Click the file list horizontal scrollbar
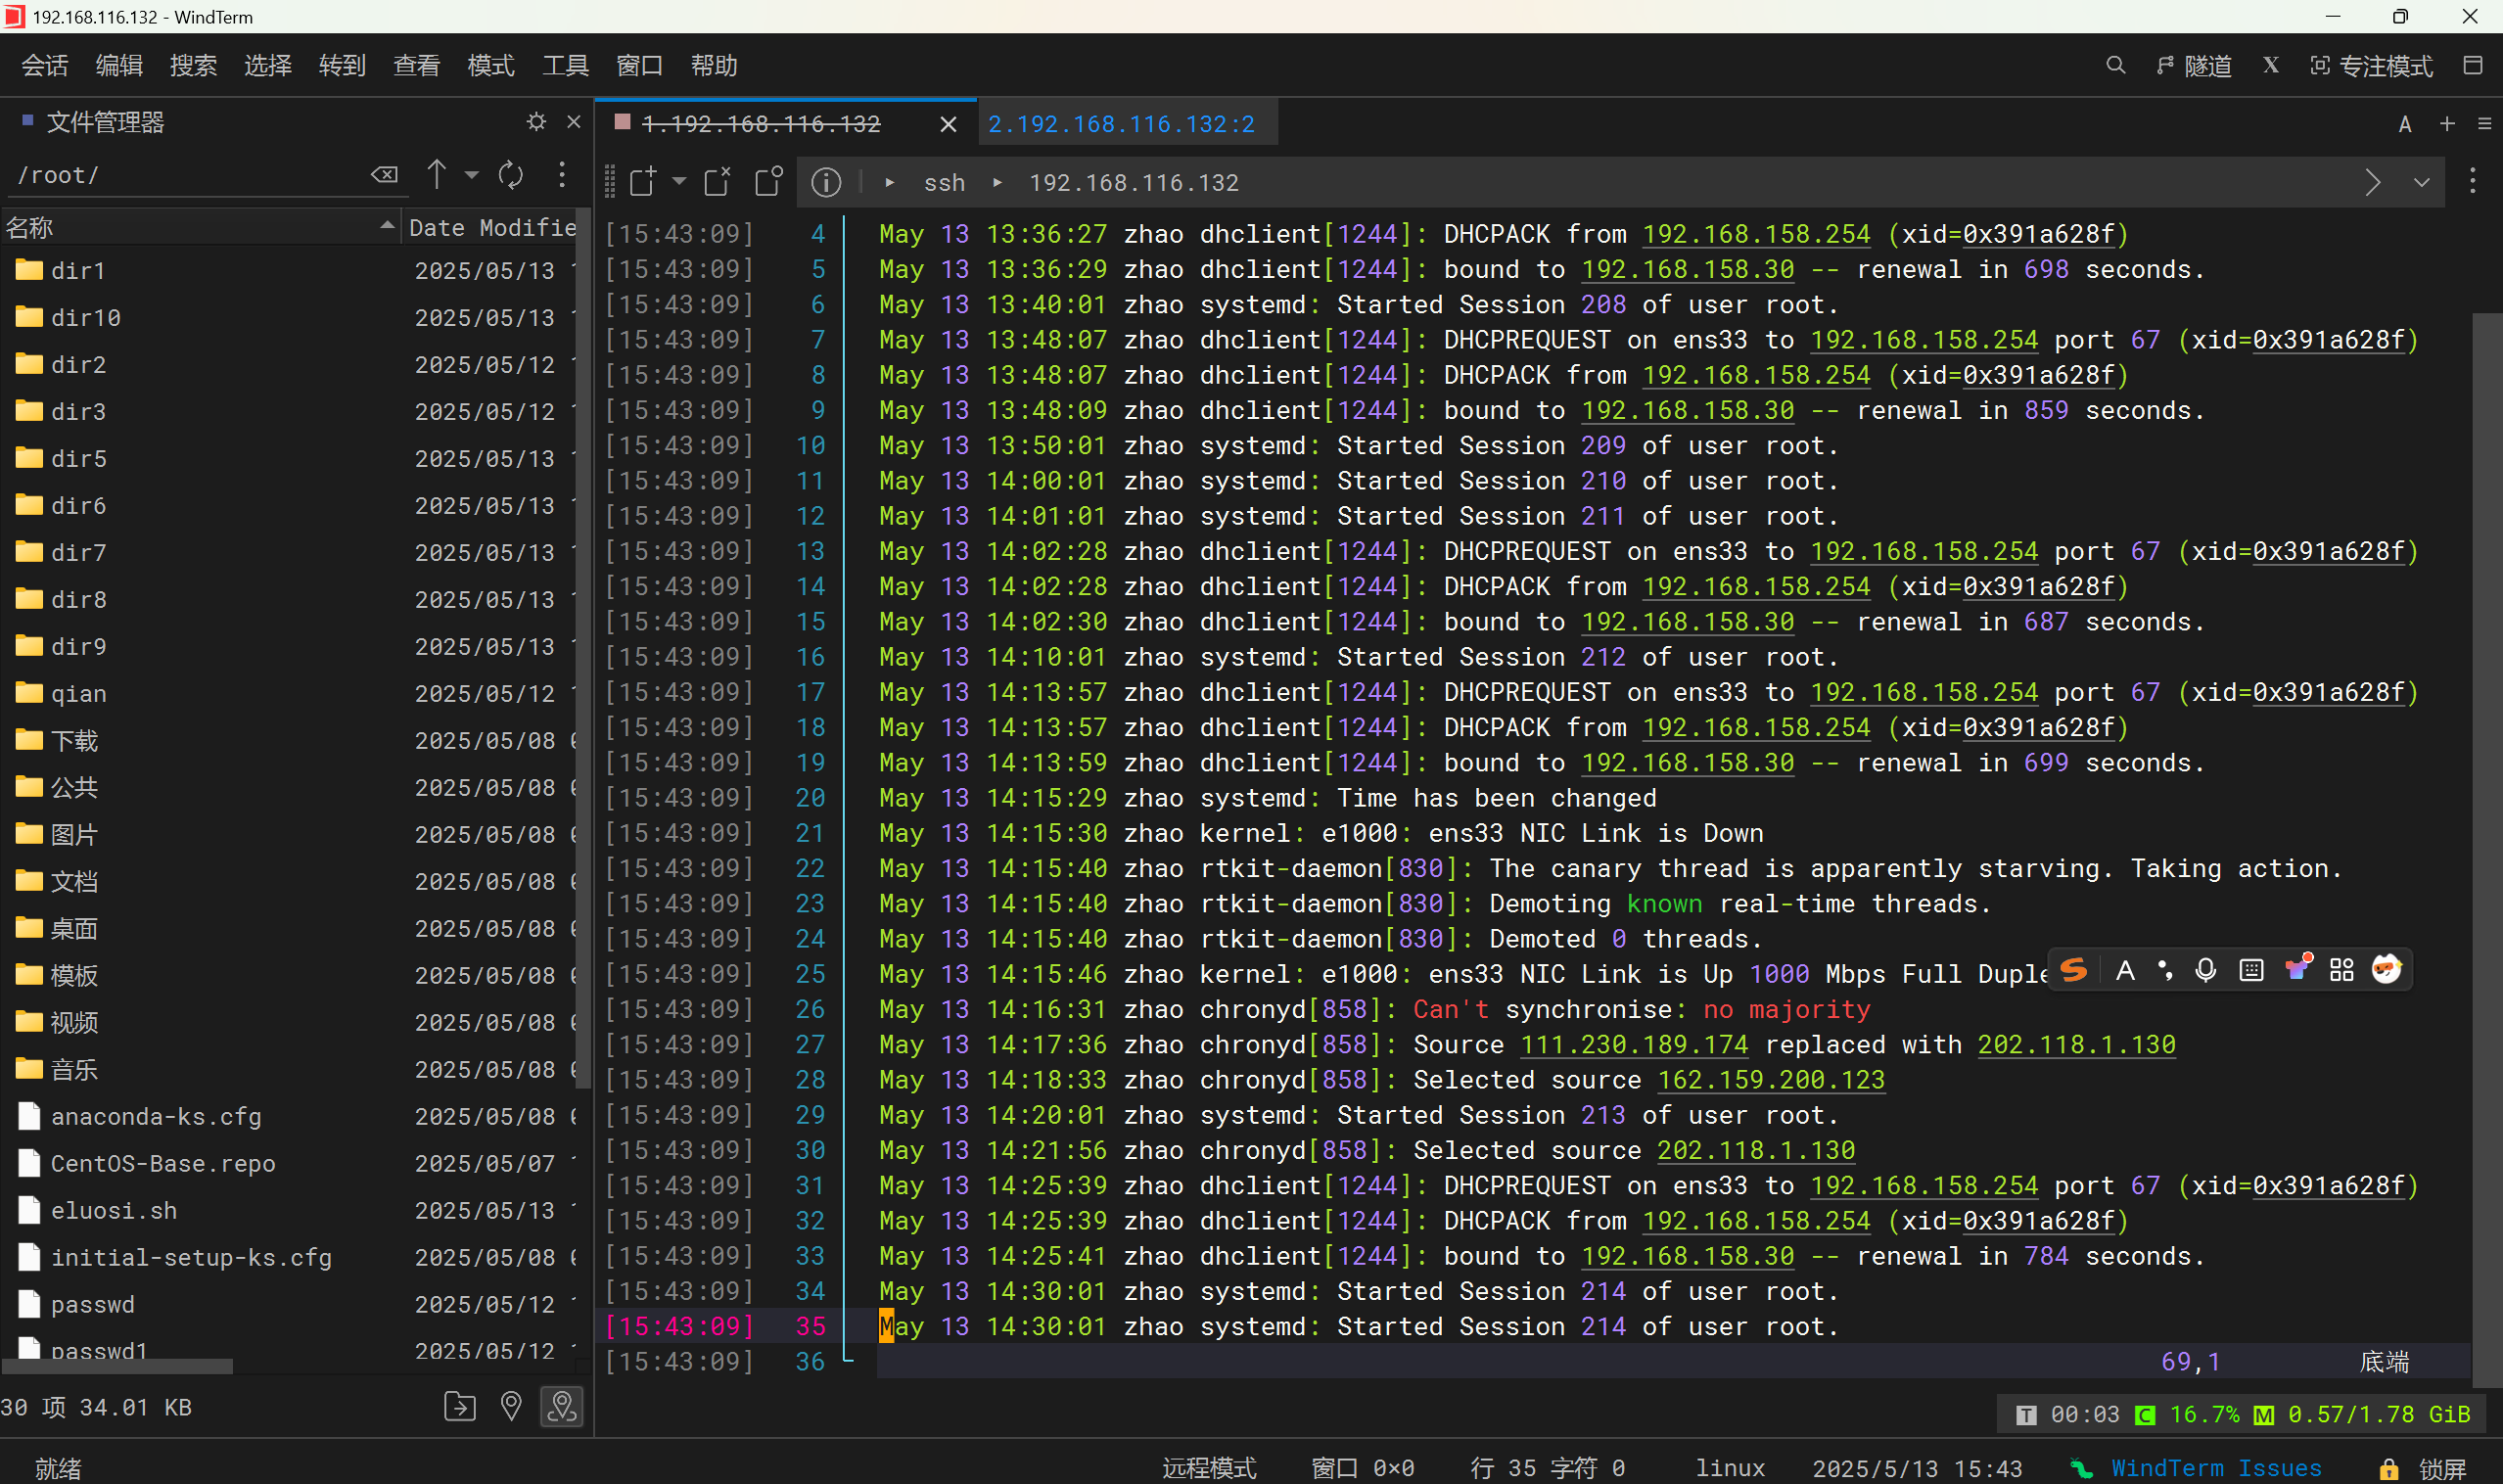This screenshot has height=1484, width=2503. [x=118, y=1367]
